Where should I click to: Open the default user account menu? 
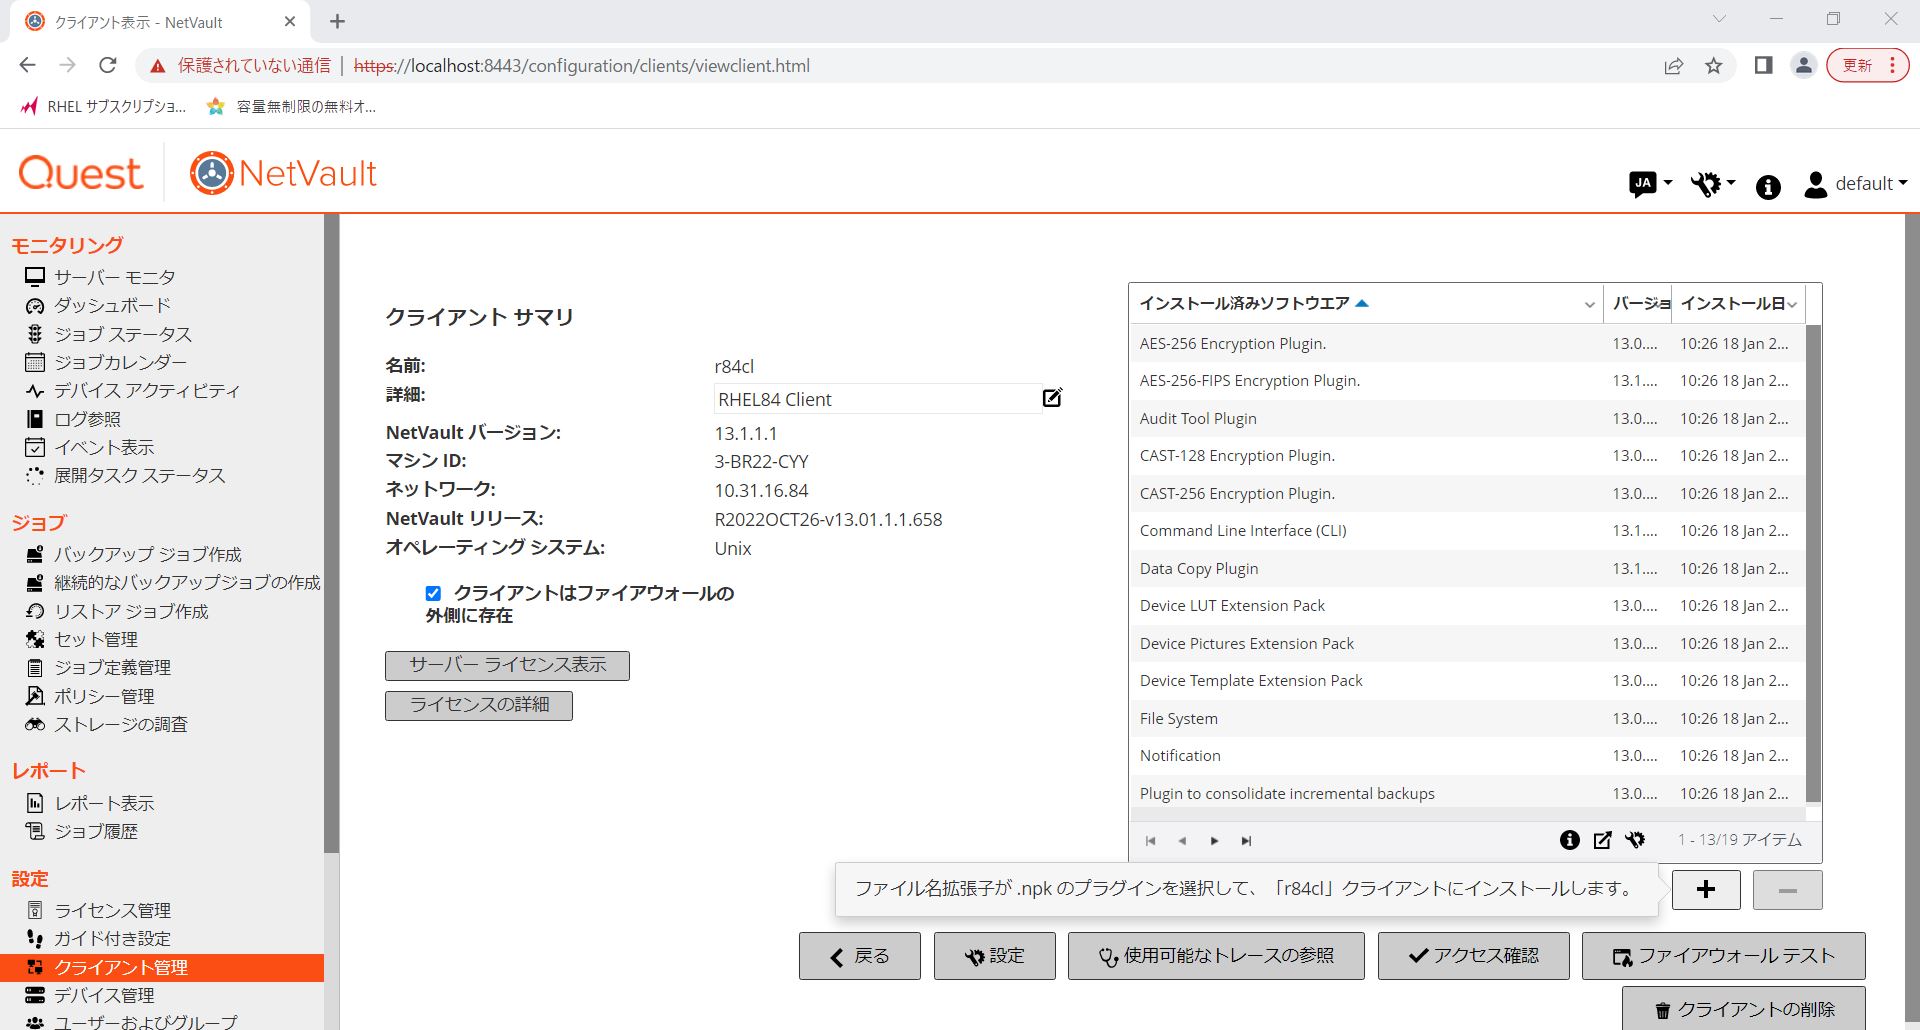[1855, 184]
